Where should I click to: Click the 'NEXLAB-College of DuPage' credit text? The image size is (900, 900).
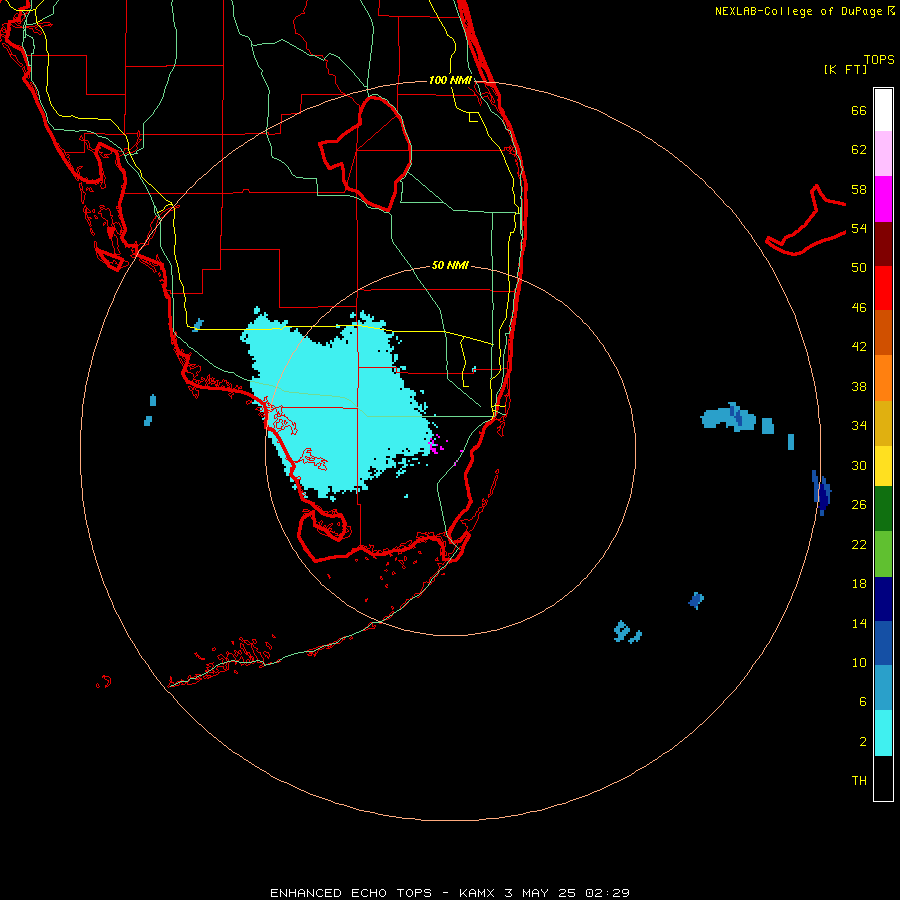point(798,11)
